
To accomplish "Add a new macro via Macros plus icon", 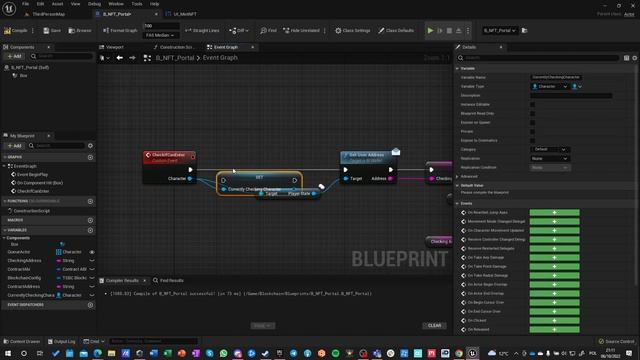I will [x=90, y=220].
